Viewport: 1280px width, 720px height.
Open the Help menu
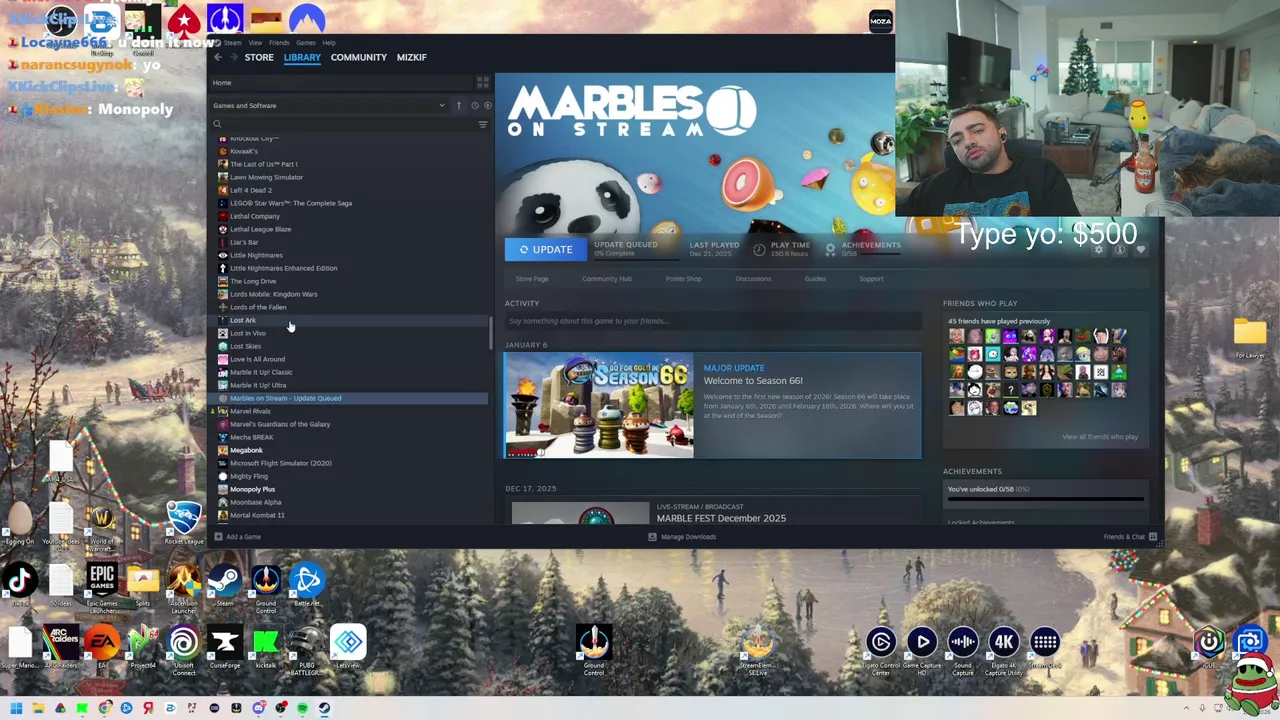coord(329,43)
